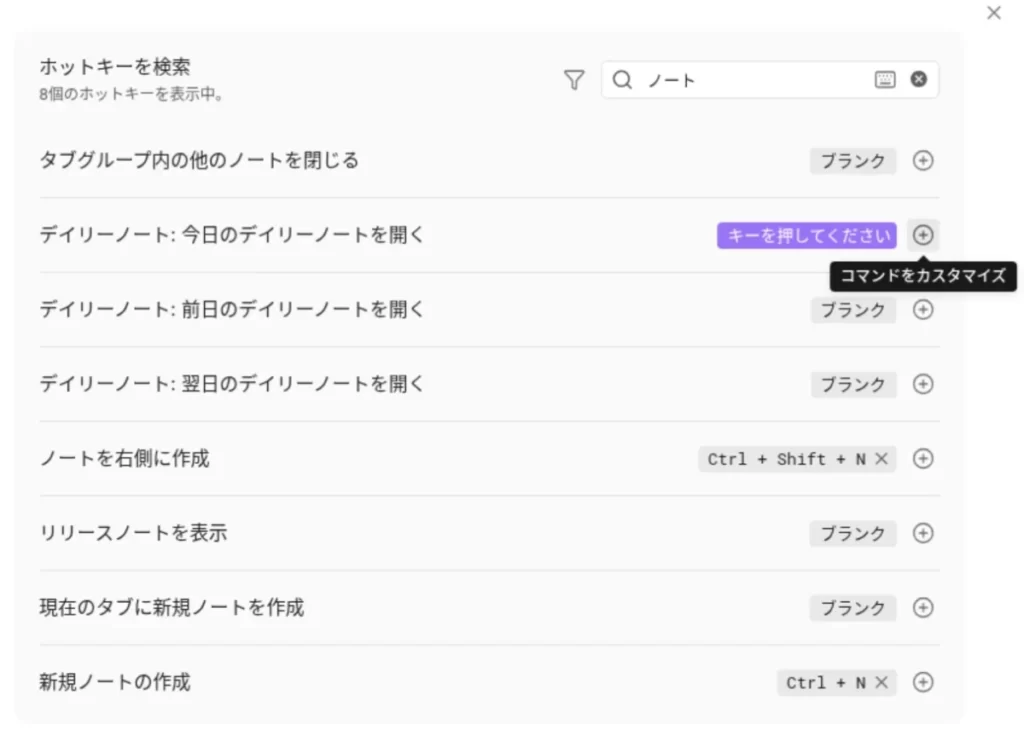Image resolution: width=1024 pixels, height=736 pixels.
Task: Close the hotkey settings dialog
Action: point(993,13)
